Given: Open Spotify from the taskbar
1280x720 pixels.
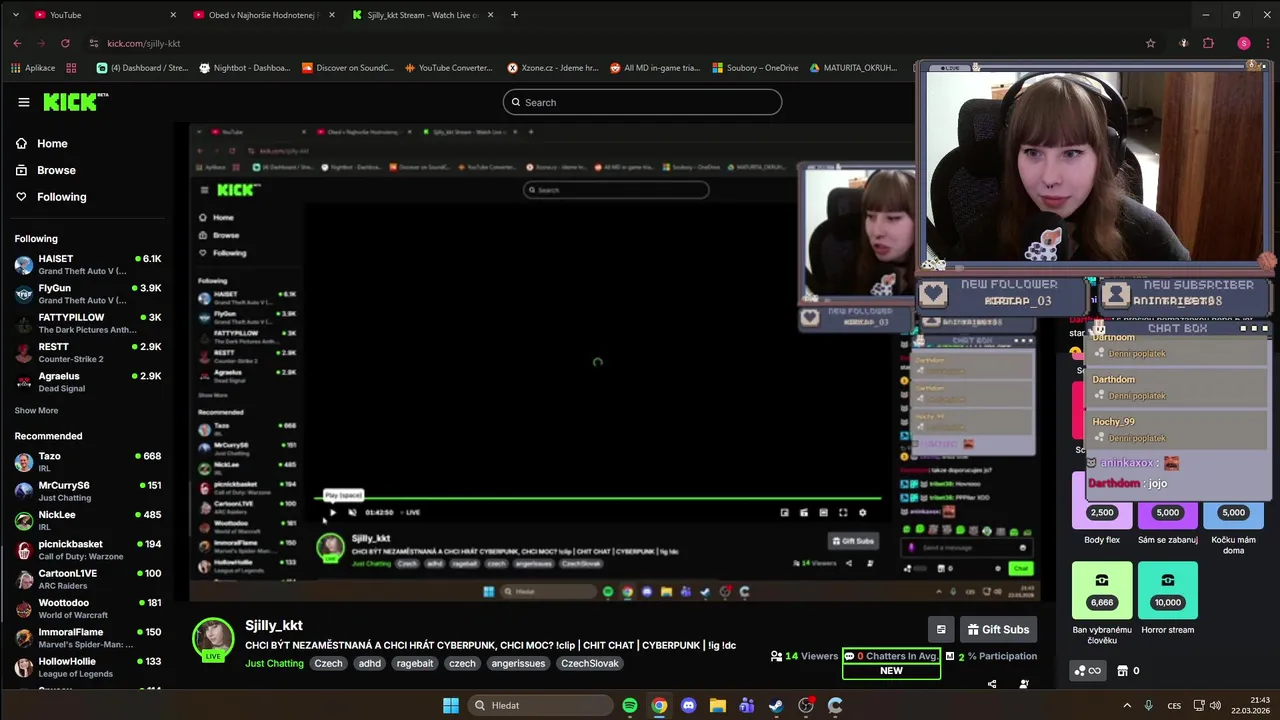Looking at the screenshot, I should 630,705.
